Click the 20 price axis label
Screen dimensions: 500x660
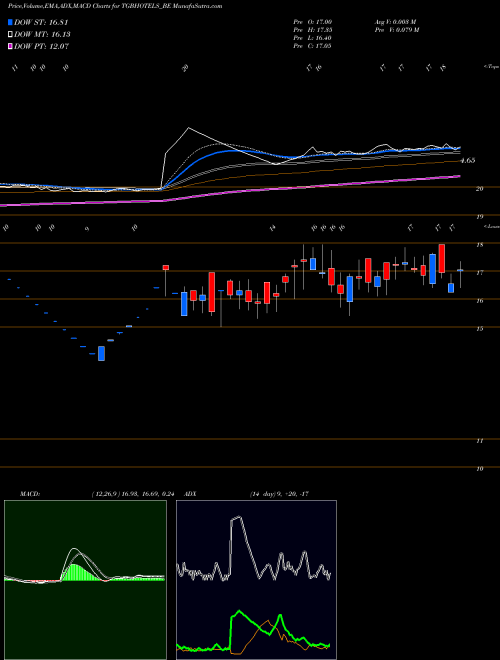pyautogui.click(x=479, y=189)
